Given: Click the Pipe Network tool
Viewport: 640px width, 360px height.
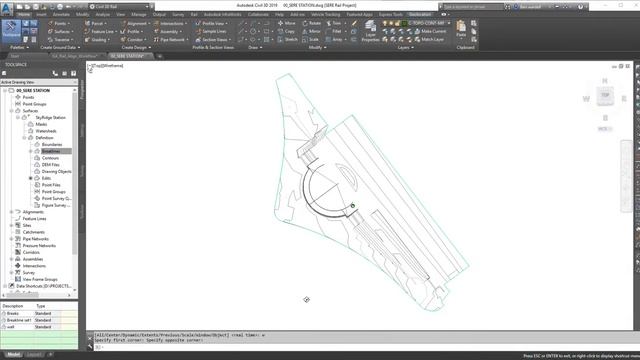Looking at the screenshot, I should 171,40.
